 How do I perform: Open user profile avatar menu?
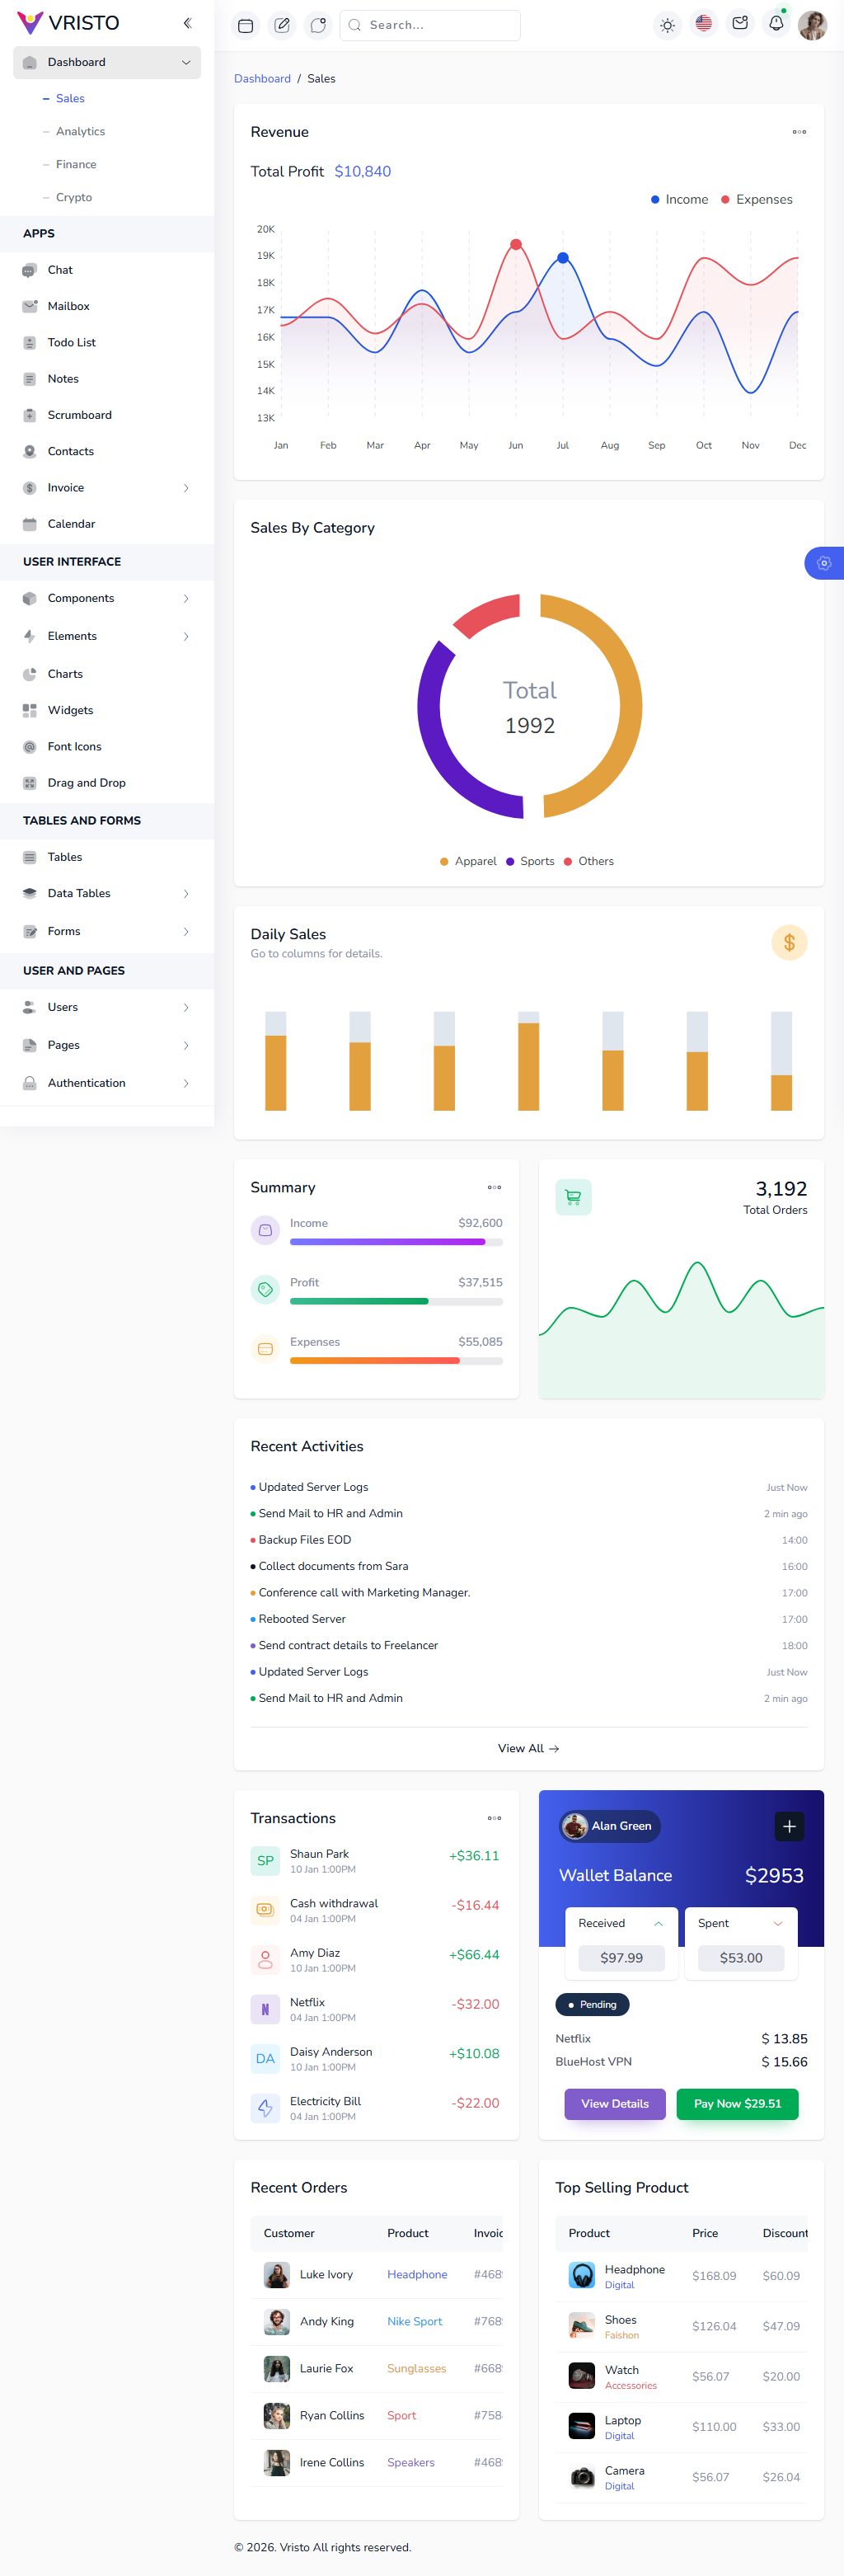(x=812, y=25)
